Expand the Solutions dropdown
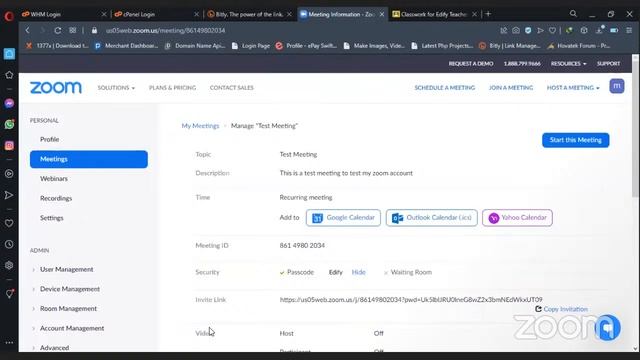Screen dimensions: 640x360 click(x=116, y=88)
